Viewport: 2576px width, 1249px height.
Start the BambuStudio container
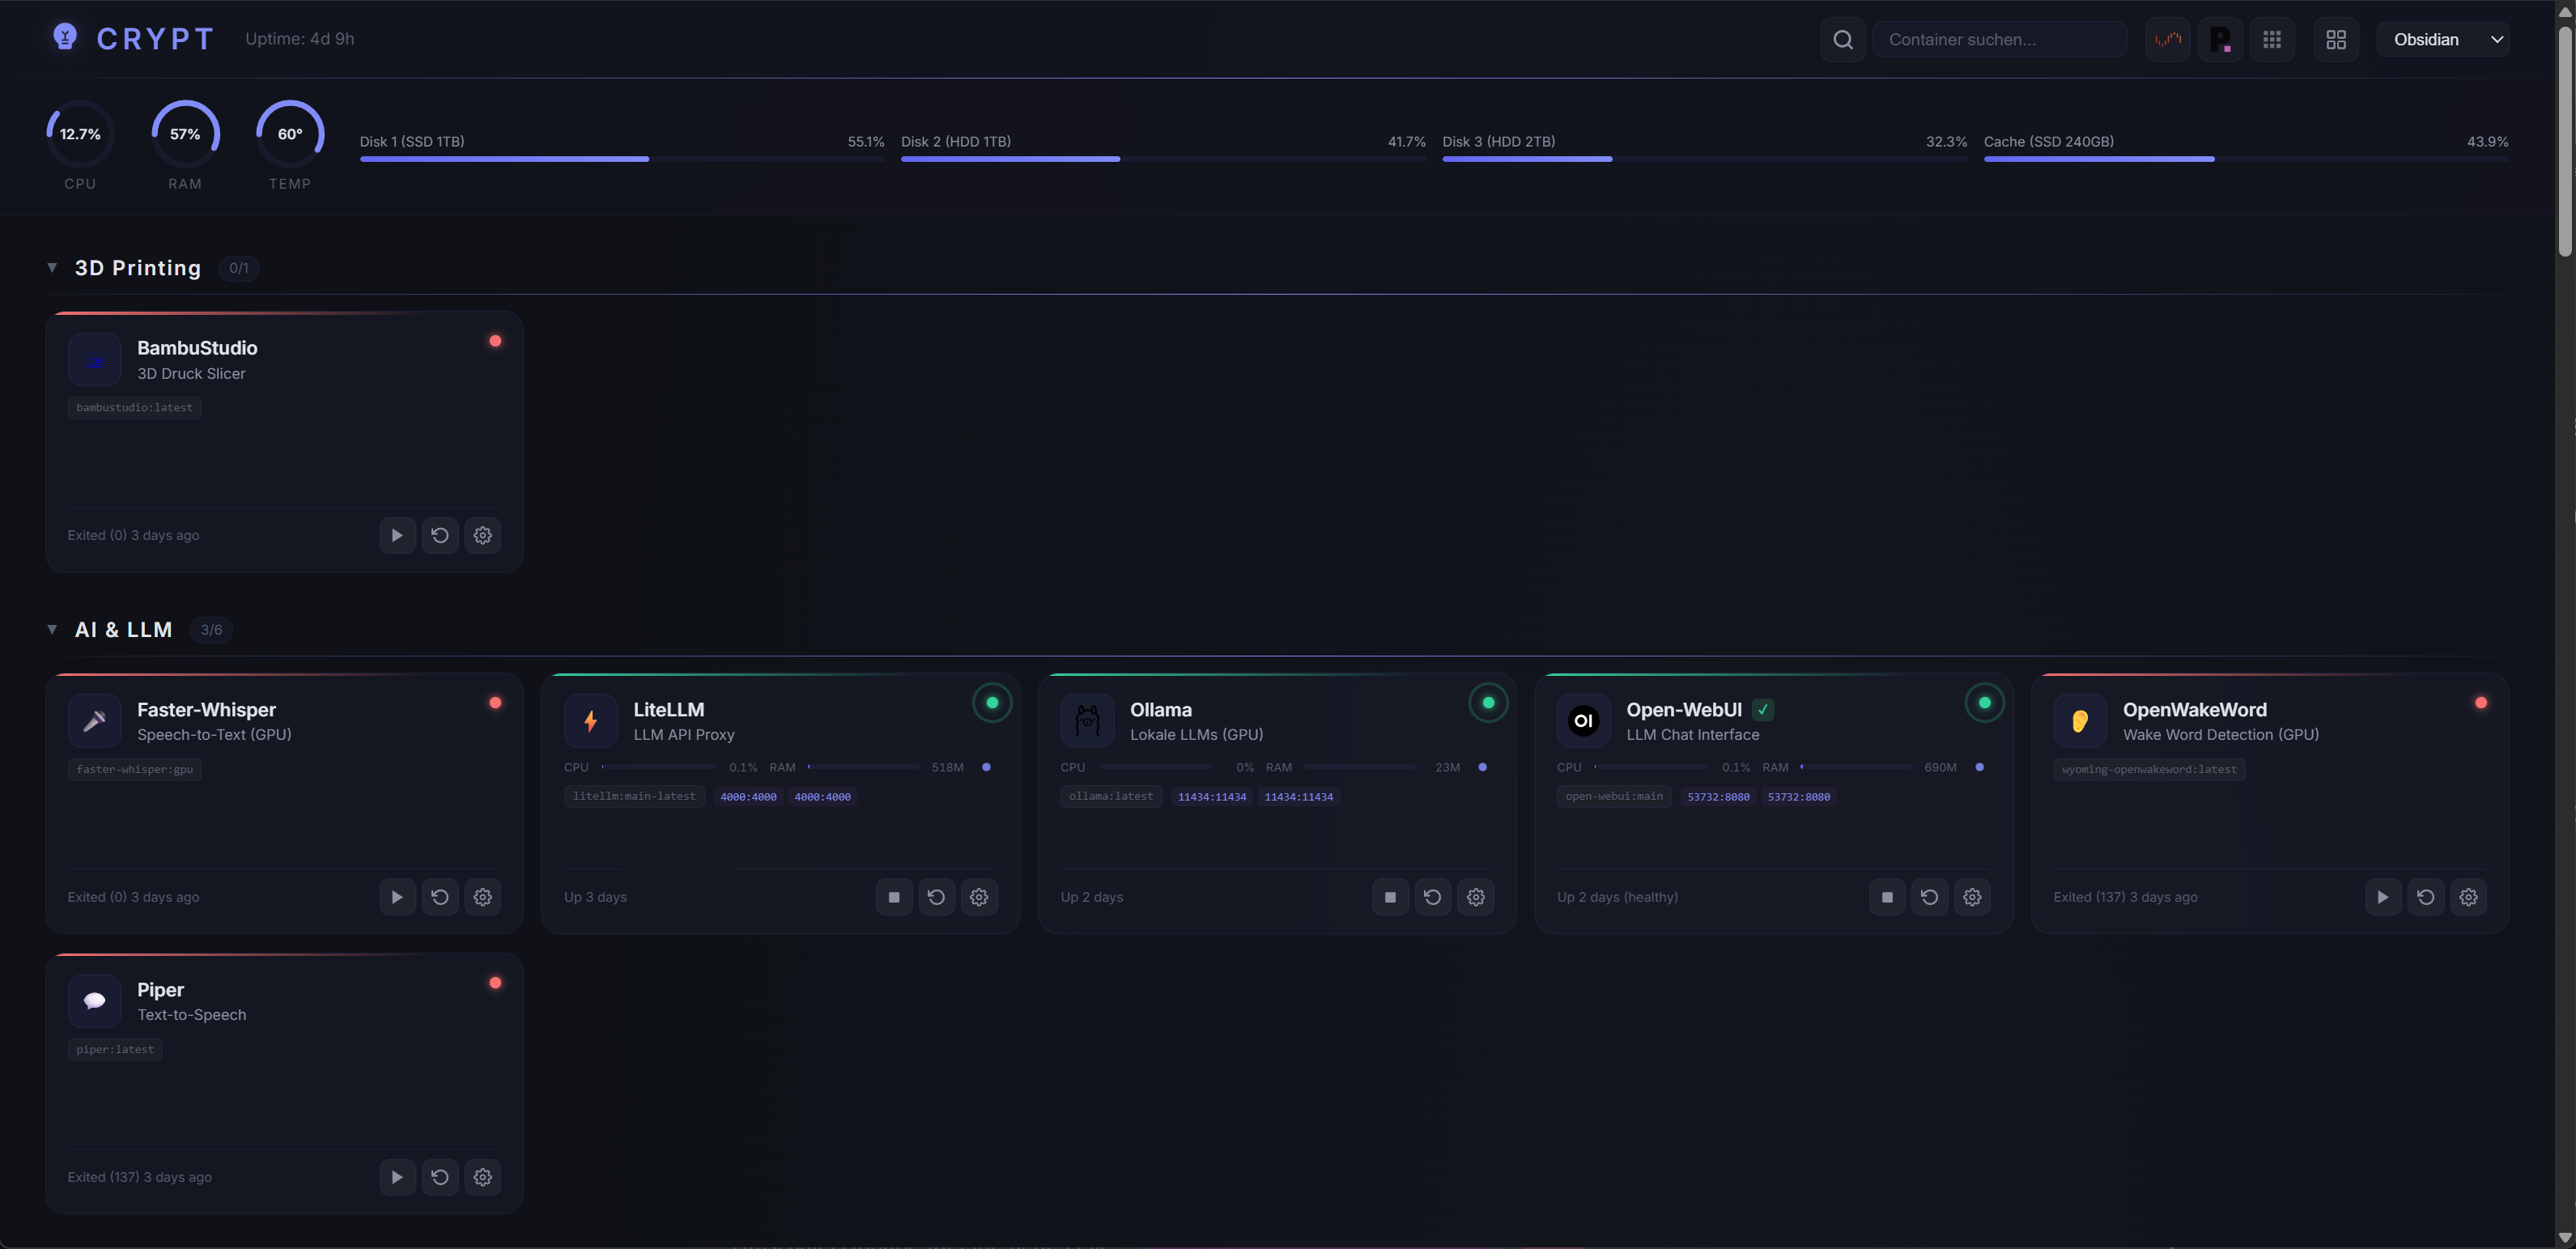[x=397, y=535]
